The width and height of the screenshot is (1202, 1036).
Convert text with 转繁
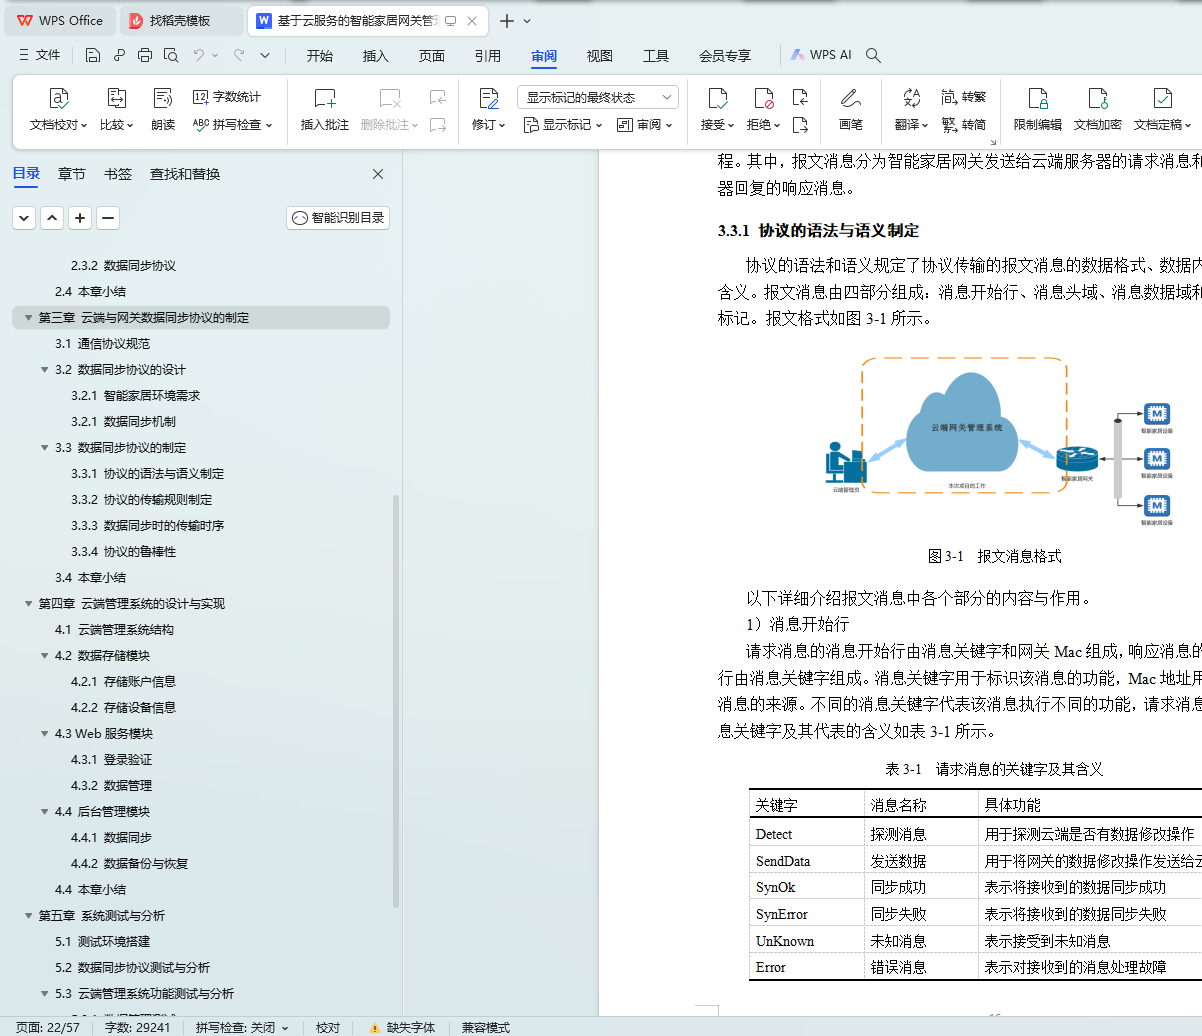[x=964, y=96]
